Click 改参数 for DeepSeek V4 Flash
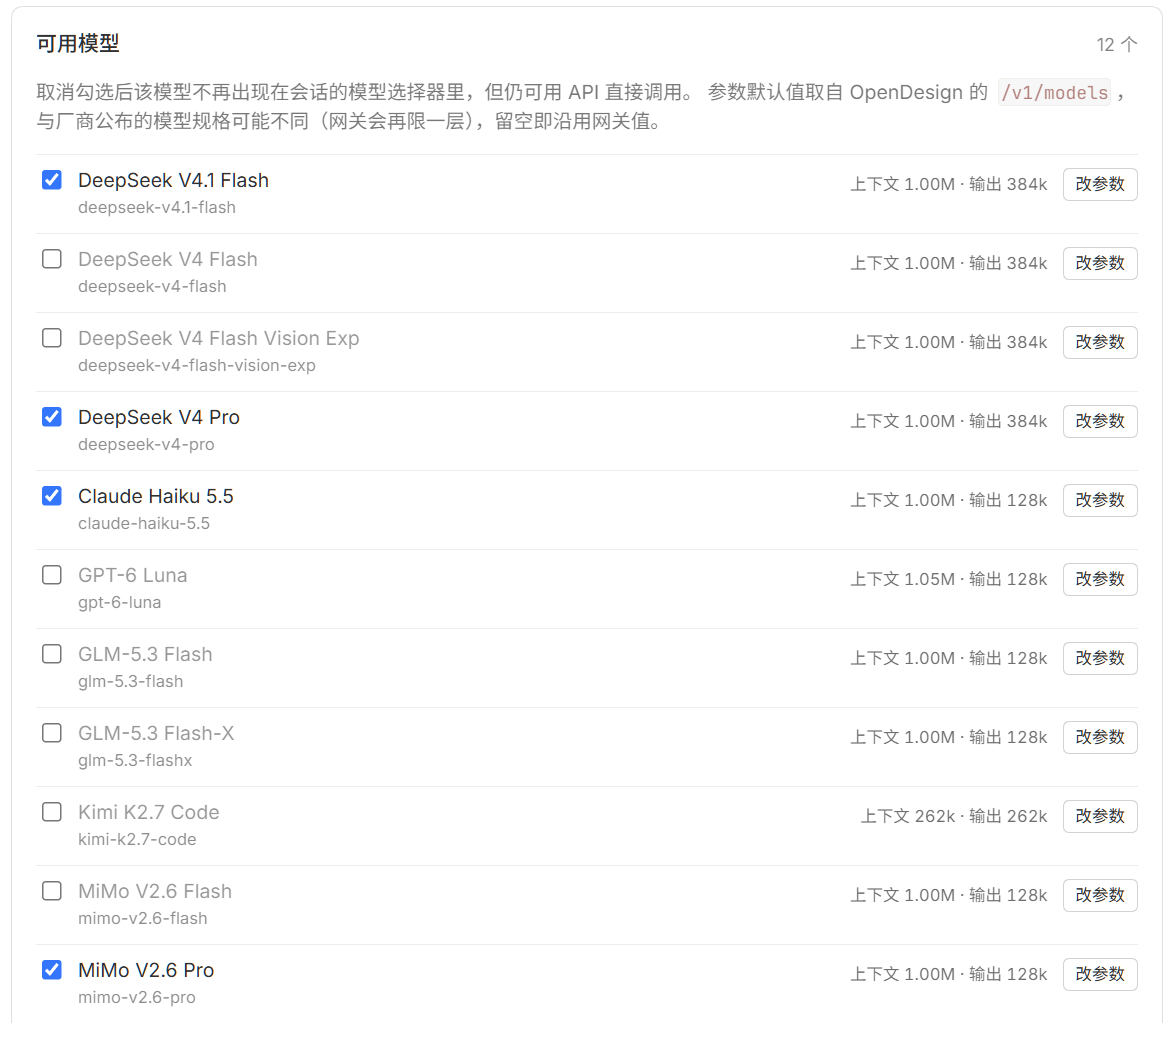 pyautogui.click(x=1100, y=263)
